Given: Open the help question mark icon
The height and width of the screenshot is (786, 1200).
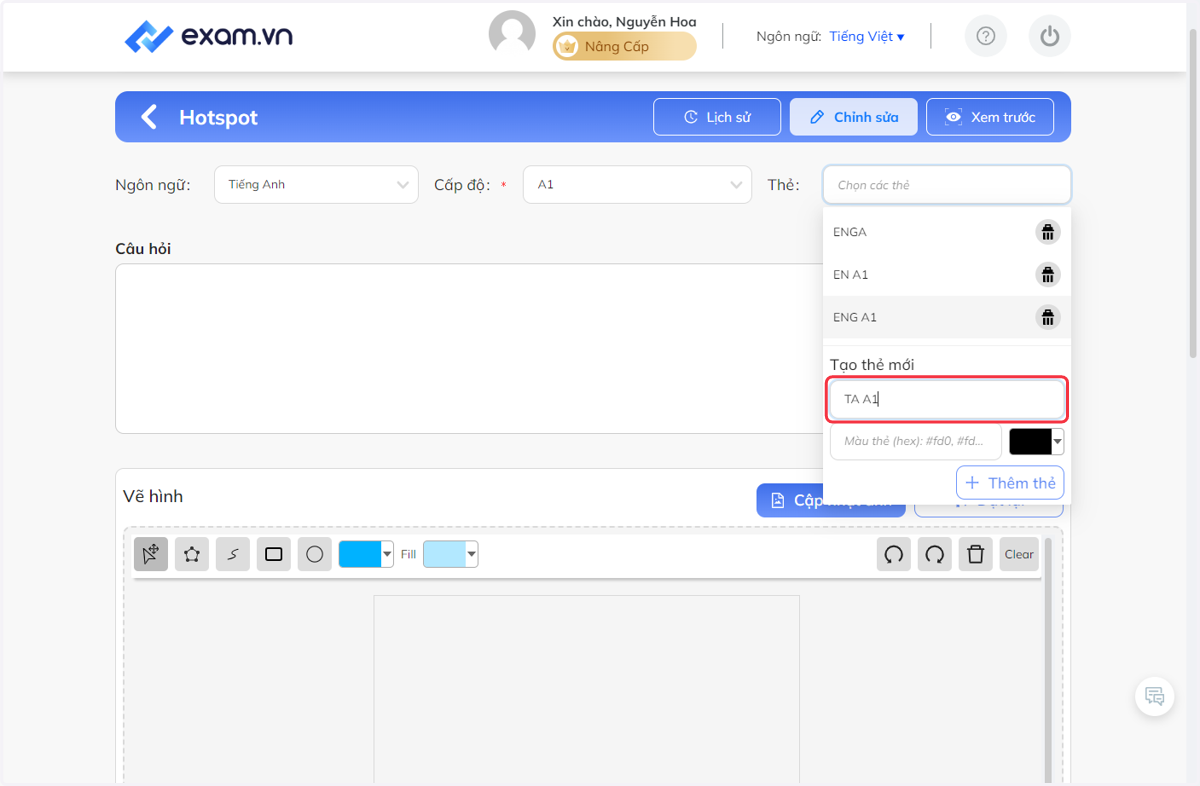Looking at the screenshot, I should tap(986, 36).
